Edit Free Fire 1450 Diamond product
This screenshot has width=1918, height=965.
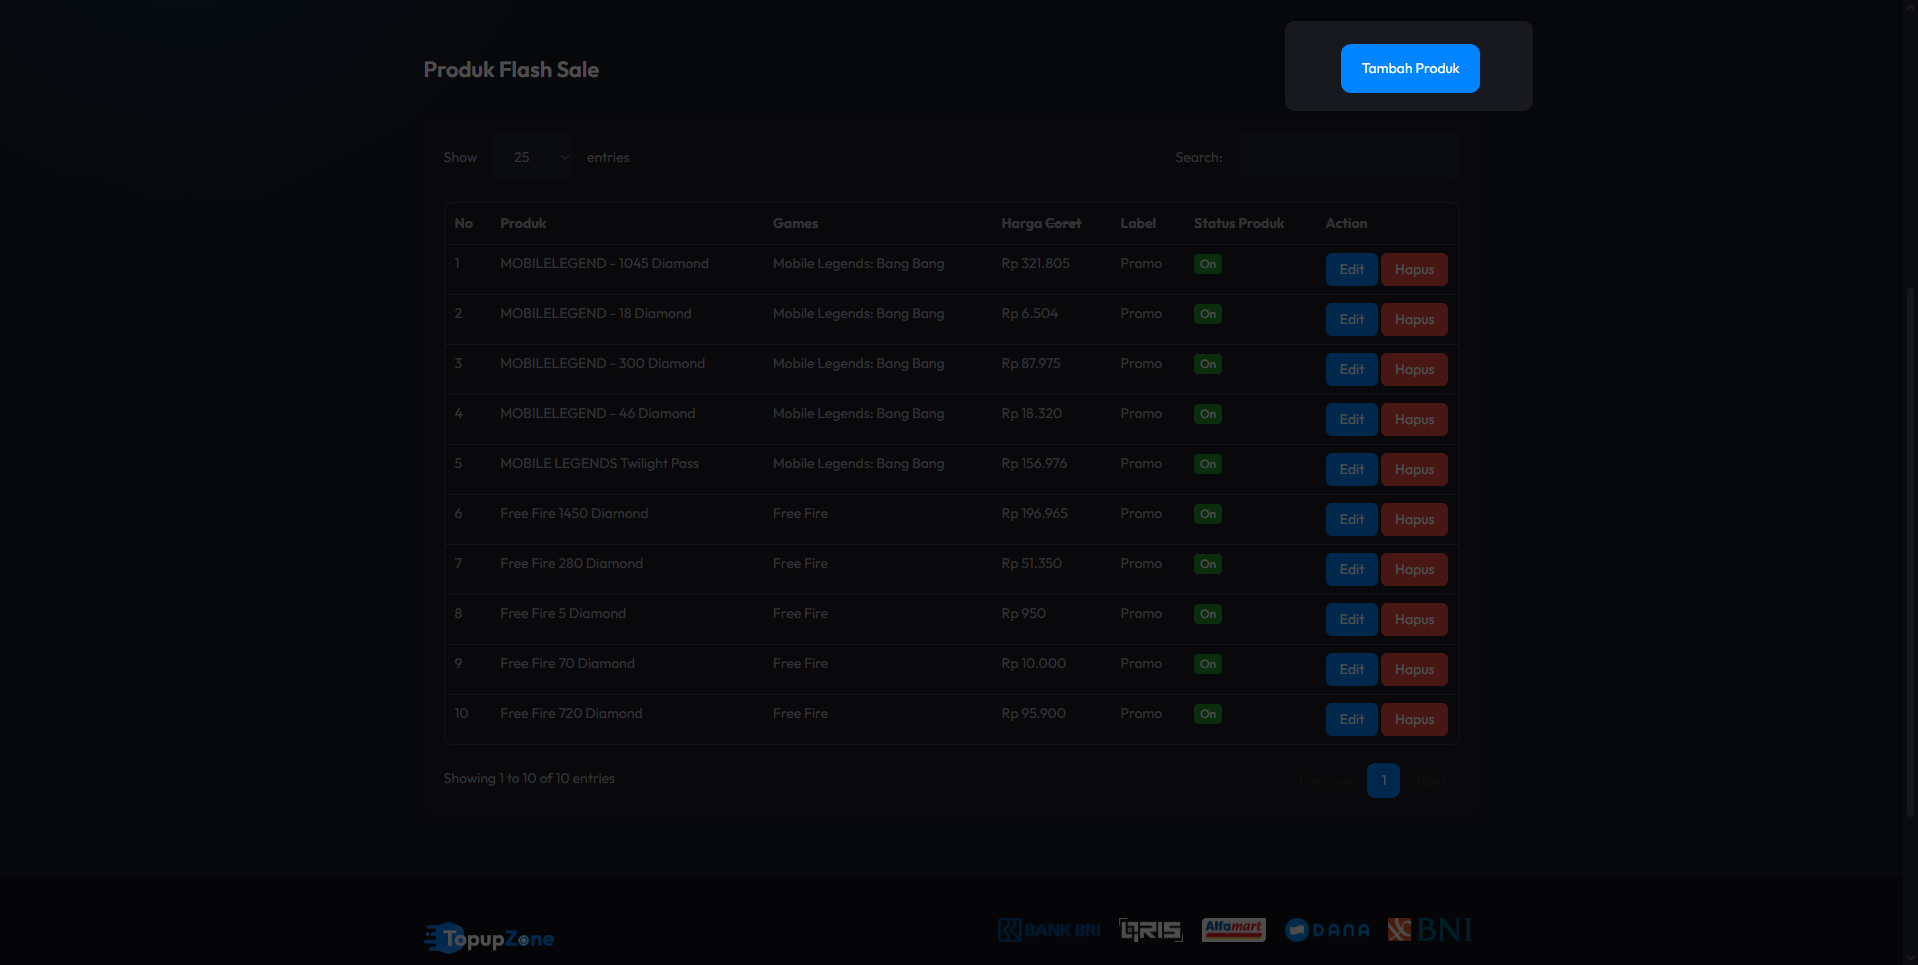pyautogui.click(x=1352, y=519)
